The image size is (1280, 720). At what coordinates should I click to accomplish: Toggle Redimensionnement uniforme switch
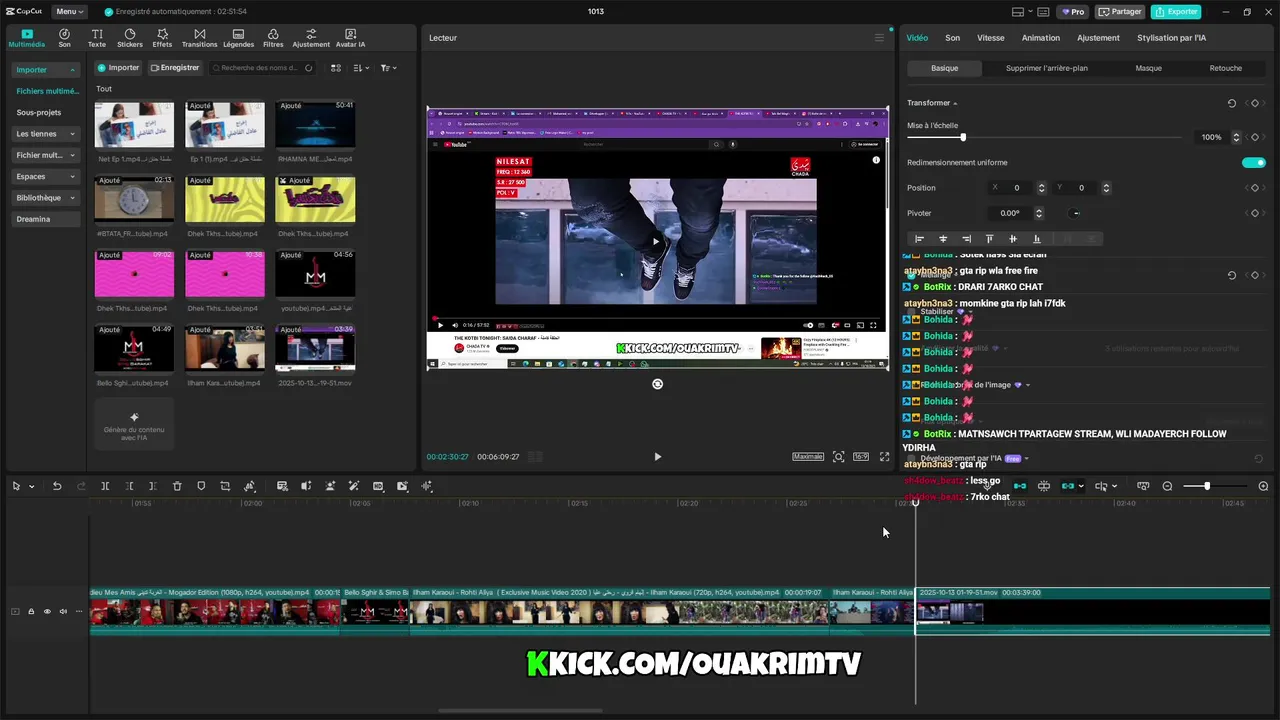(1254, 163)
